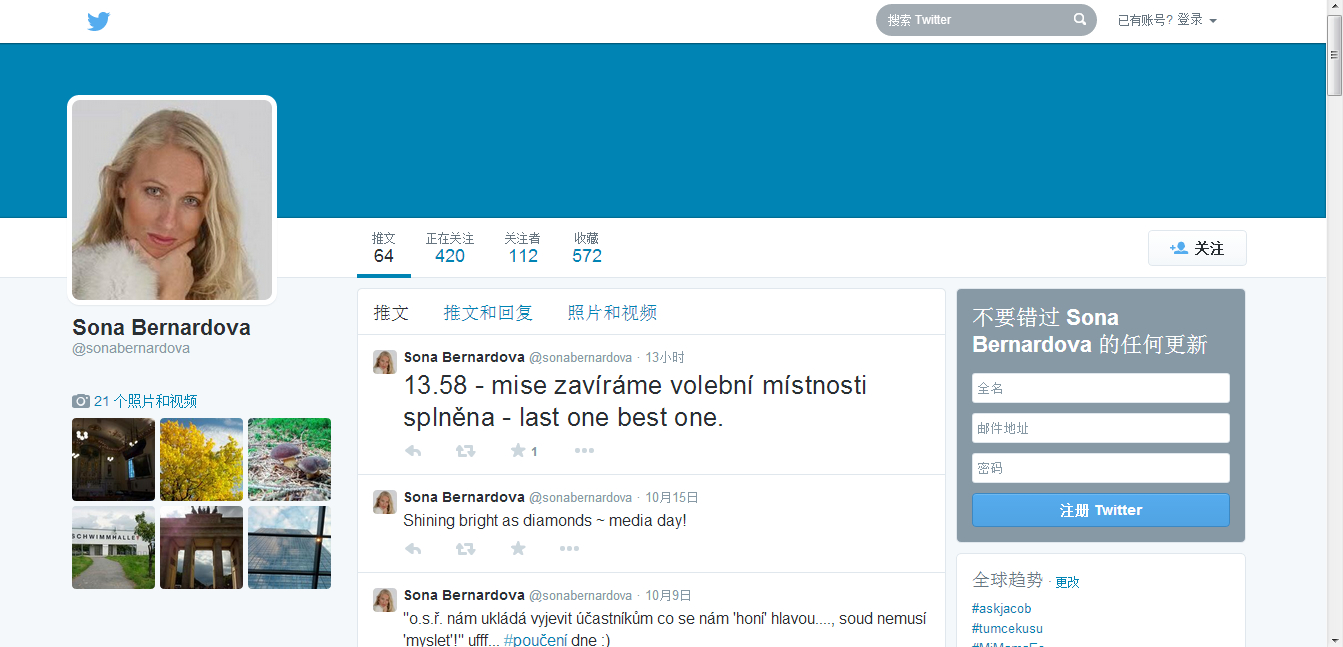The width and height of the screenshot is (1343, 647).
Task: Click the @sonabernardova handle under profile name
Action: [131, 349]
